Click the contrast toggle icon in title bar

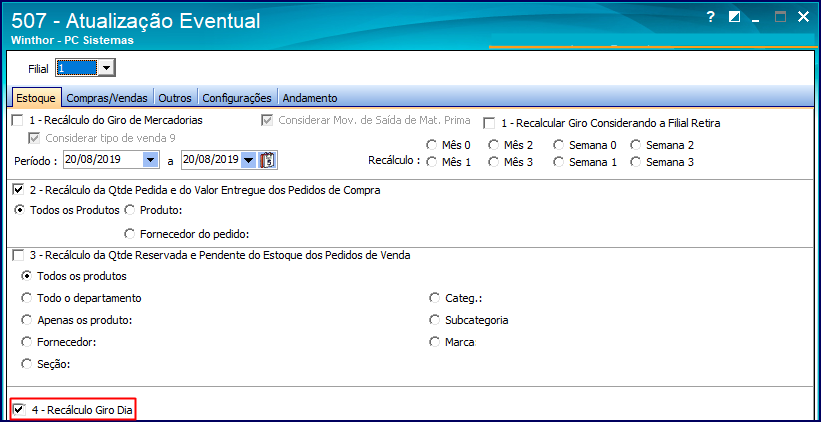tap(735, 17)
